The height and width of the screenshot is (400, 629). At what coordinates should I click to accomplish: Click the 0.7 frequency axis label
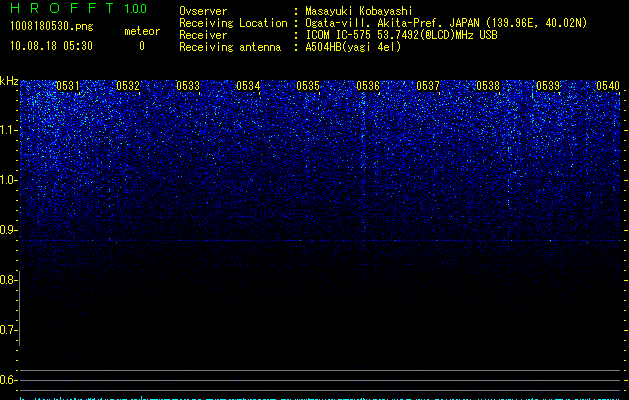7,330
